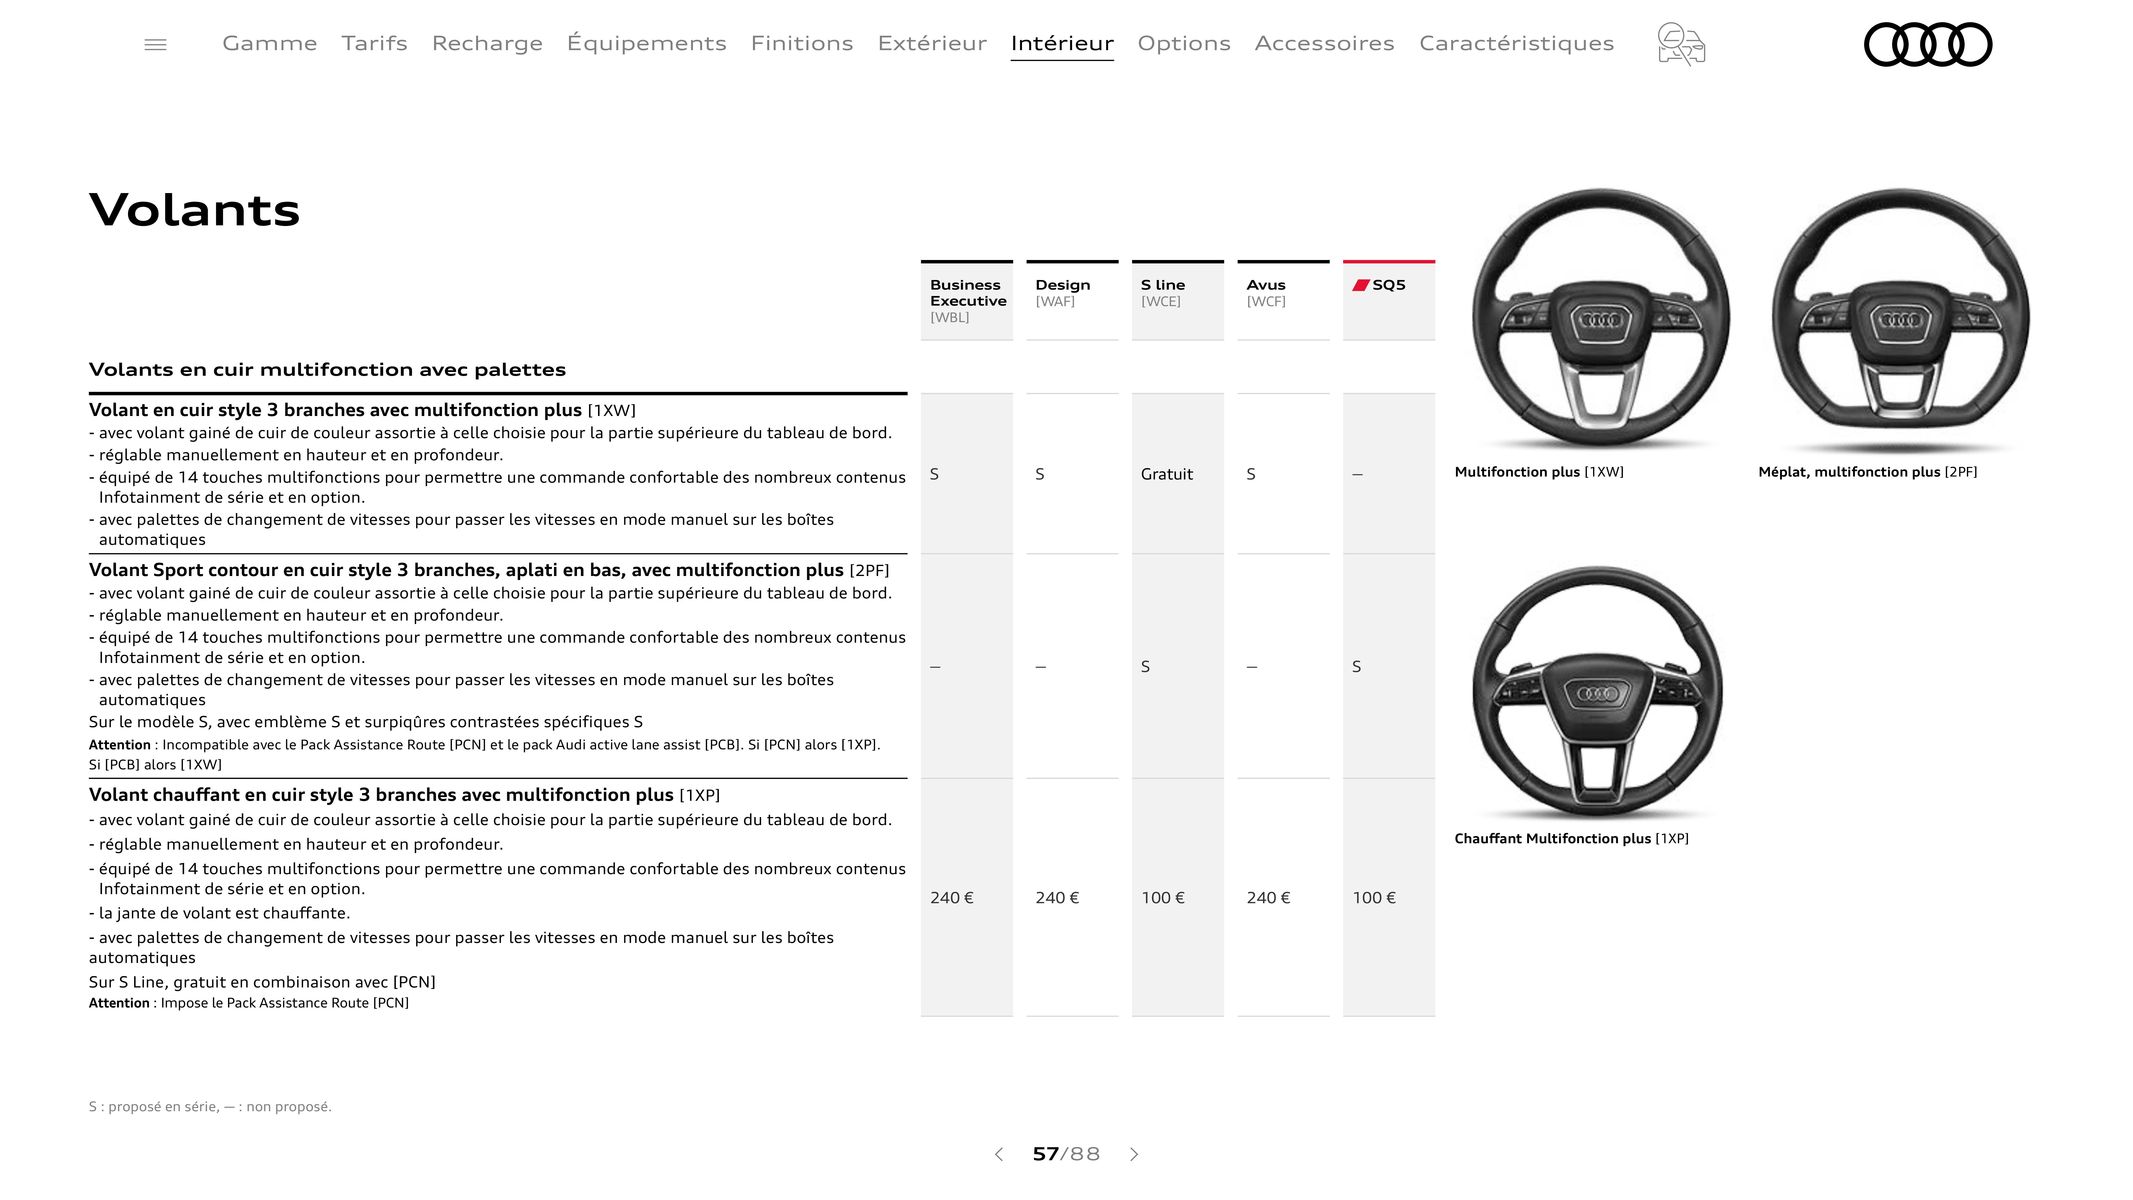Viewport: 2133px width, 1200px height.
Task: Click the Chauffant Multifonction plus [1XP] wheel image
Action: (x=1598, y=692)
